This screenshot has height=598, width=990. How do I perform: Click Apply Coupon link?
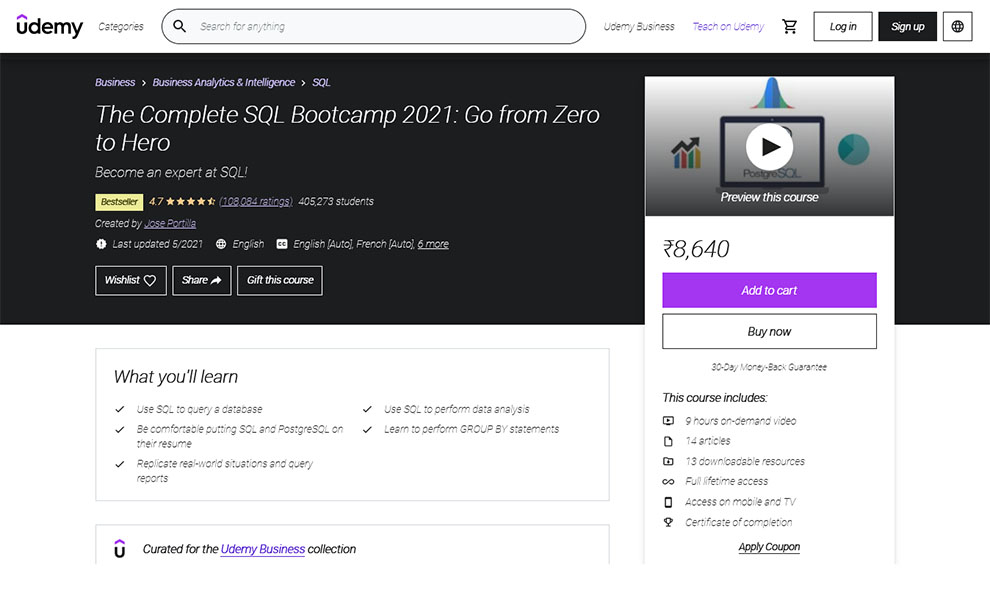point(769,547)
